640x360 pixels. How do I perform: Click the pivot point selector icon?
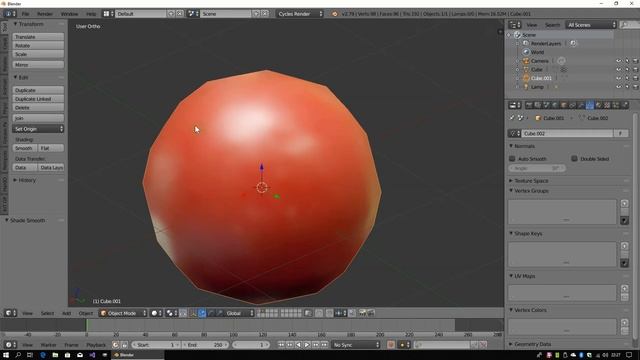[x=172, y=313]
